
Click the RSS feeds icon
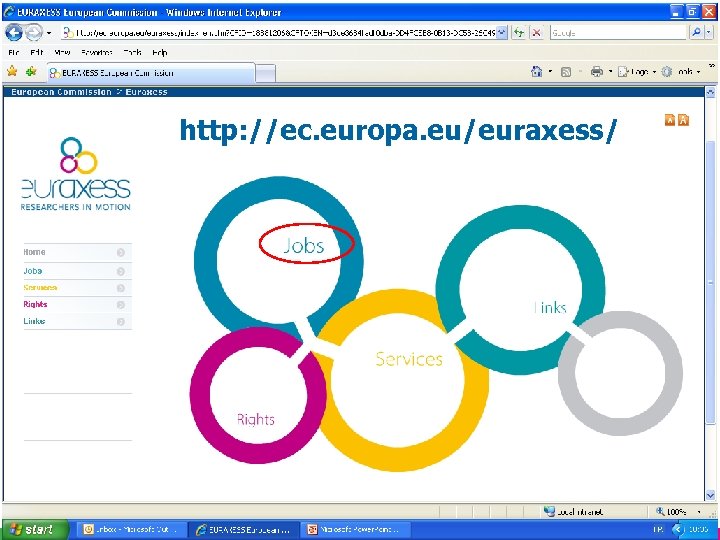tap(566, 72)
